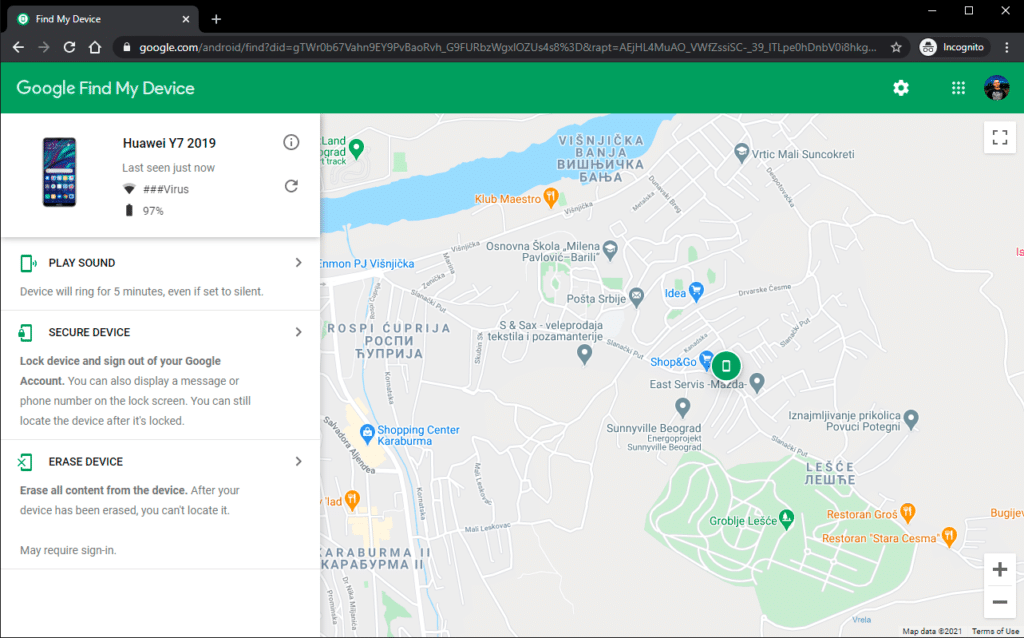Select the Sunnyville Beograd pin
The image size is (1024, 638).
coord(682,407)
